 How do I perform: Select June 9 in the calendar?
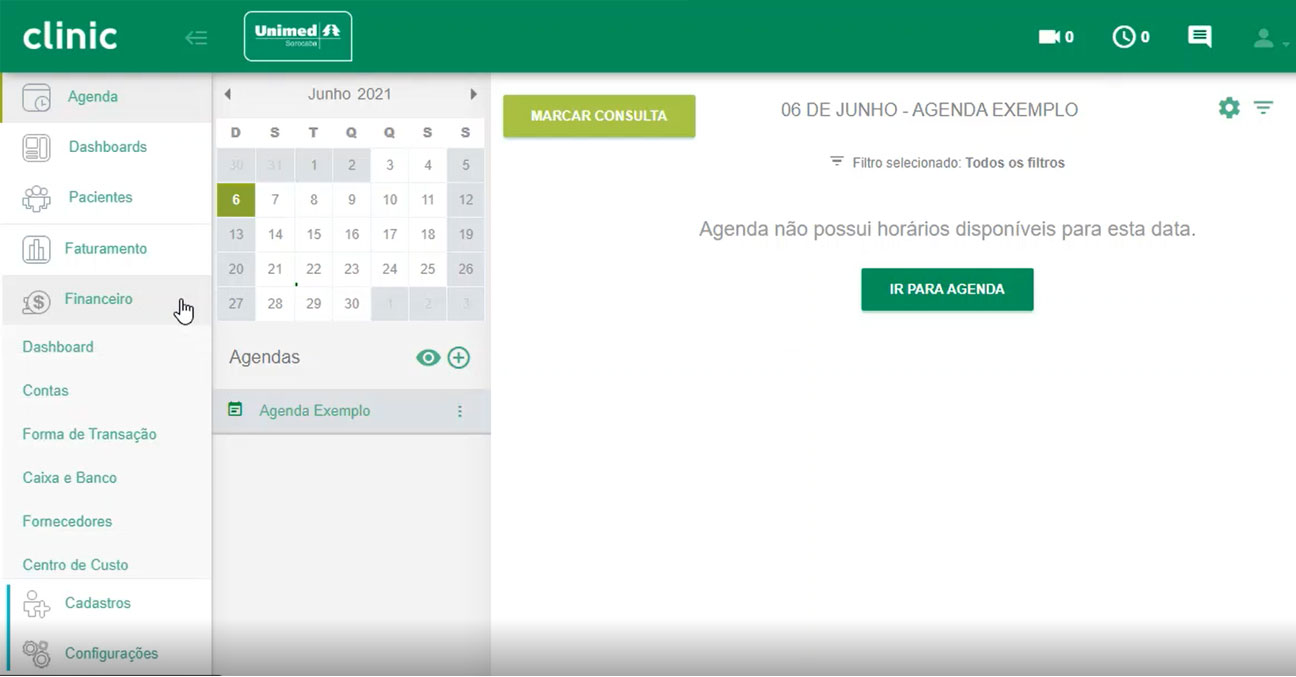click(352, 200)
